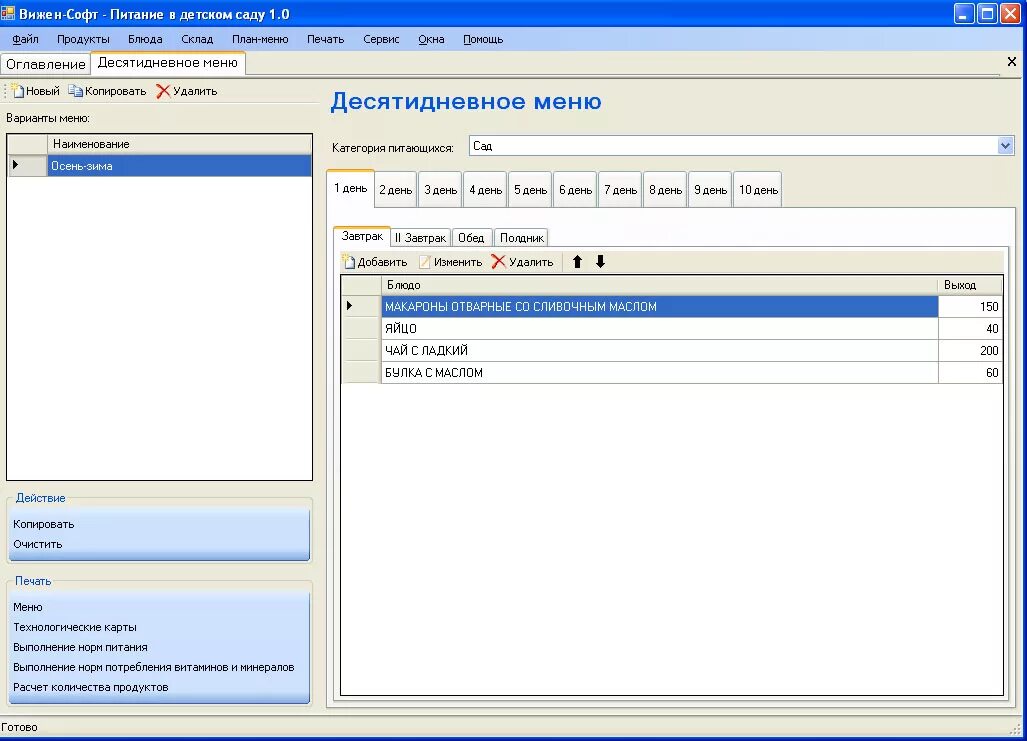Screen dimensions: 1027x741
Task: Open the Склад menu
Action: (x=197, y=39)
